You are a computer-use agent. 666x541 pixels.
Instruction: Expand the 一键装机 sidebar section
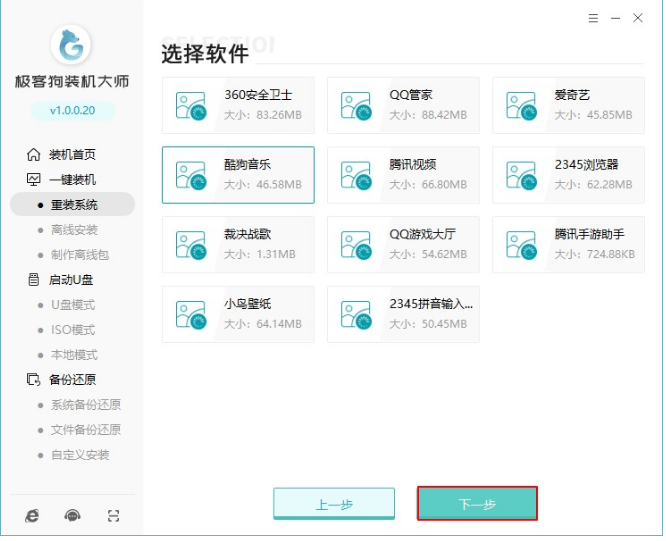click(x=72, y=179)
